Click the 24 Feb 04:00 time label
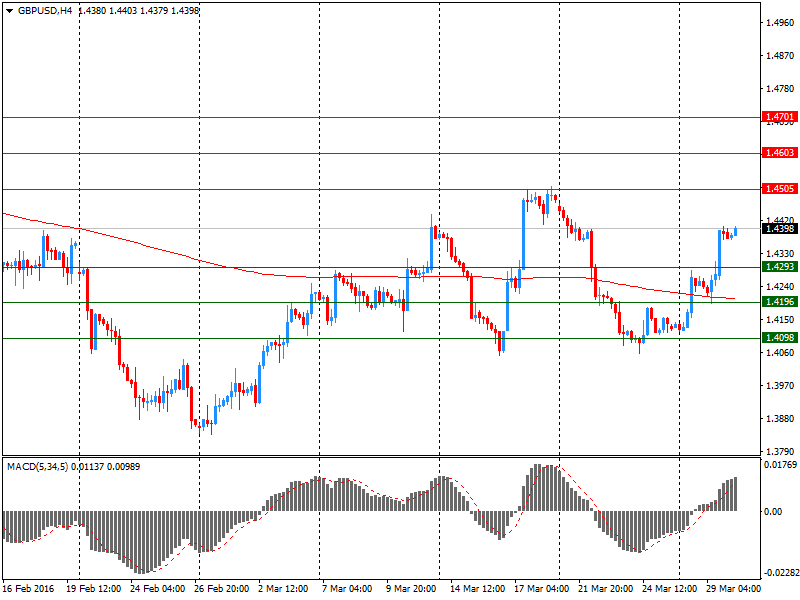Viewport: 800px width, 600px height. pyautogui.click(x=158, y=589)
